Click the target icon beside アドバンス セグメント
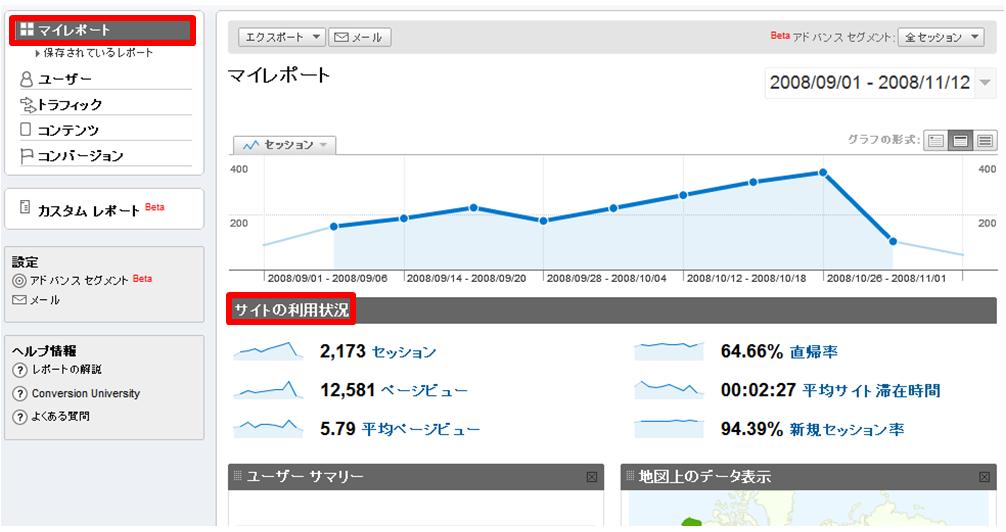The width and height of the screenshot is (1006, 532). 19,280
